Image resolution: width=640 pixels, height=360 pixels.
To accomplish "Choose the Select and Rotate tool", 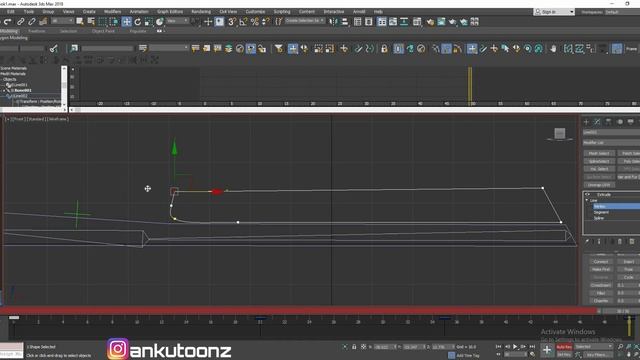I will click(x=138, y=22).
